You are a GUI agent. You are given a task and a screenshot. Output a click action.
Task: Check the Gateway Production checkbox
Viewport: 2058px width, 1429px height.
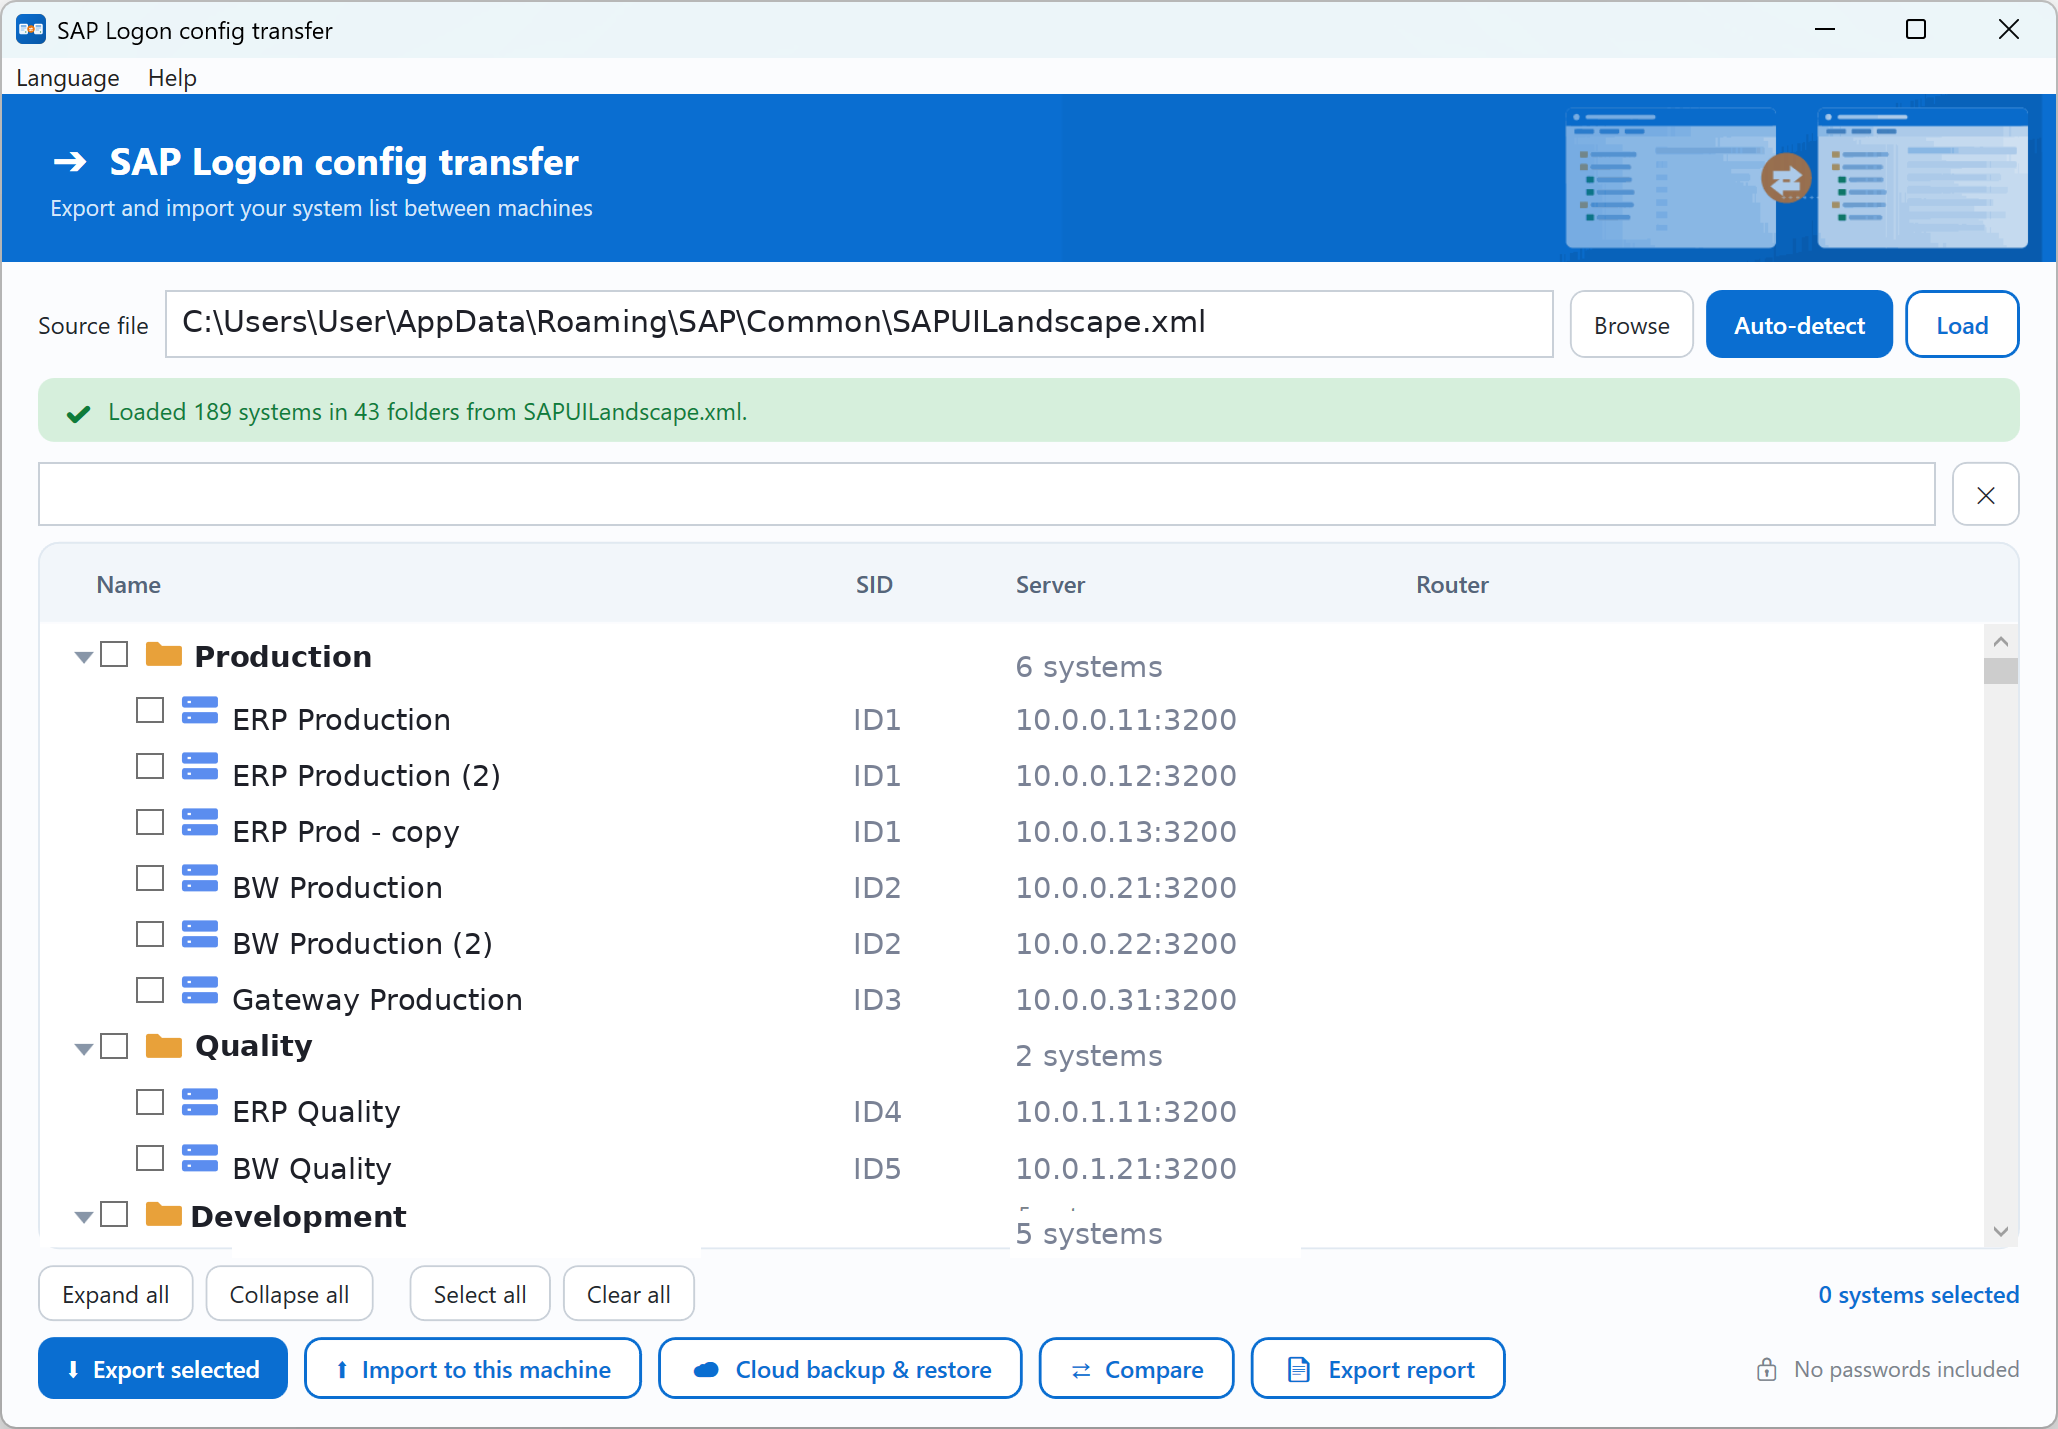[x=150, y=991]
